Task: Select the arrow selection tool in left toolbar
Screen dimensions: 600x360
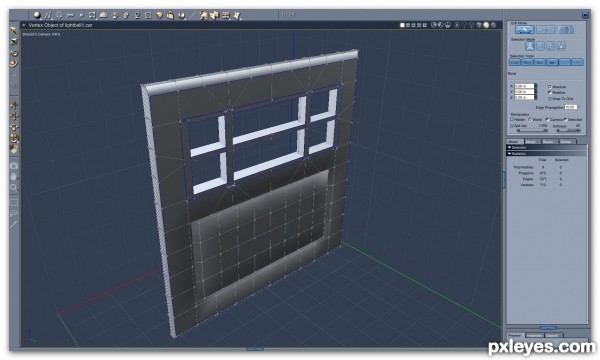Action: (x=13, y=30)
